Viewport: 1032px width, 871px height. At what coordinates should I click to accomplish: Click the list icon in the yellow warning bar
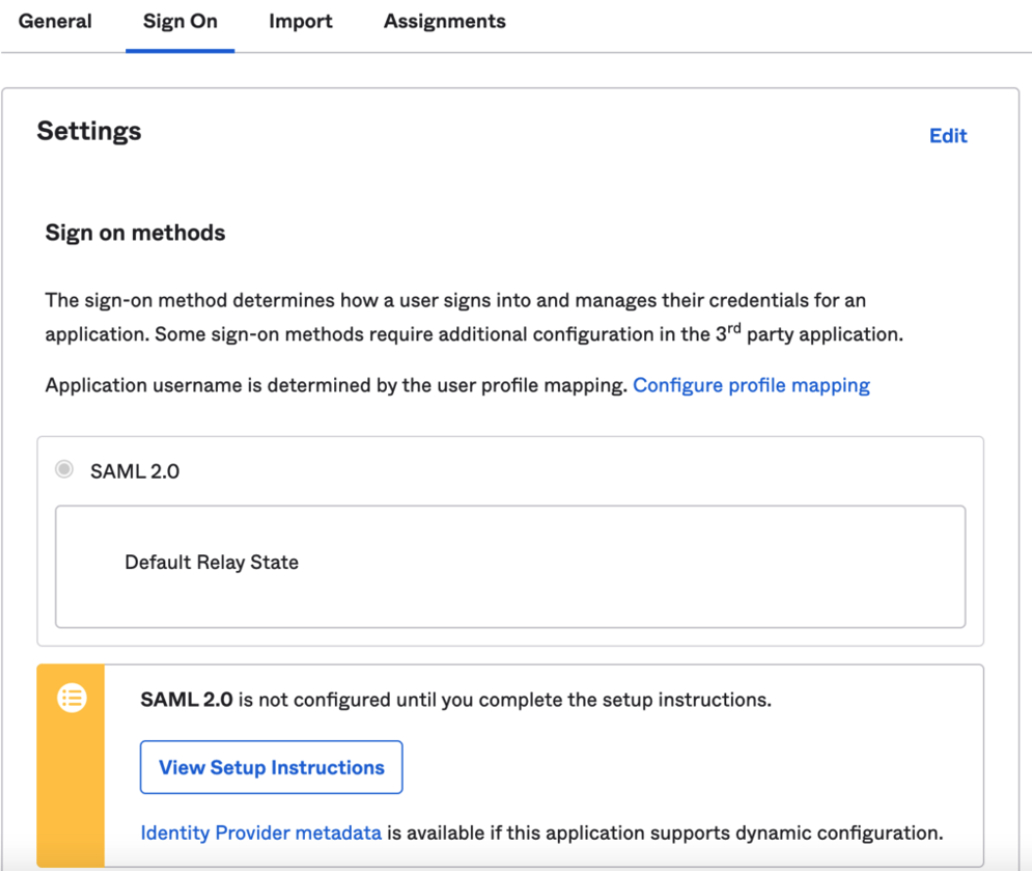[71, 698]
